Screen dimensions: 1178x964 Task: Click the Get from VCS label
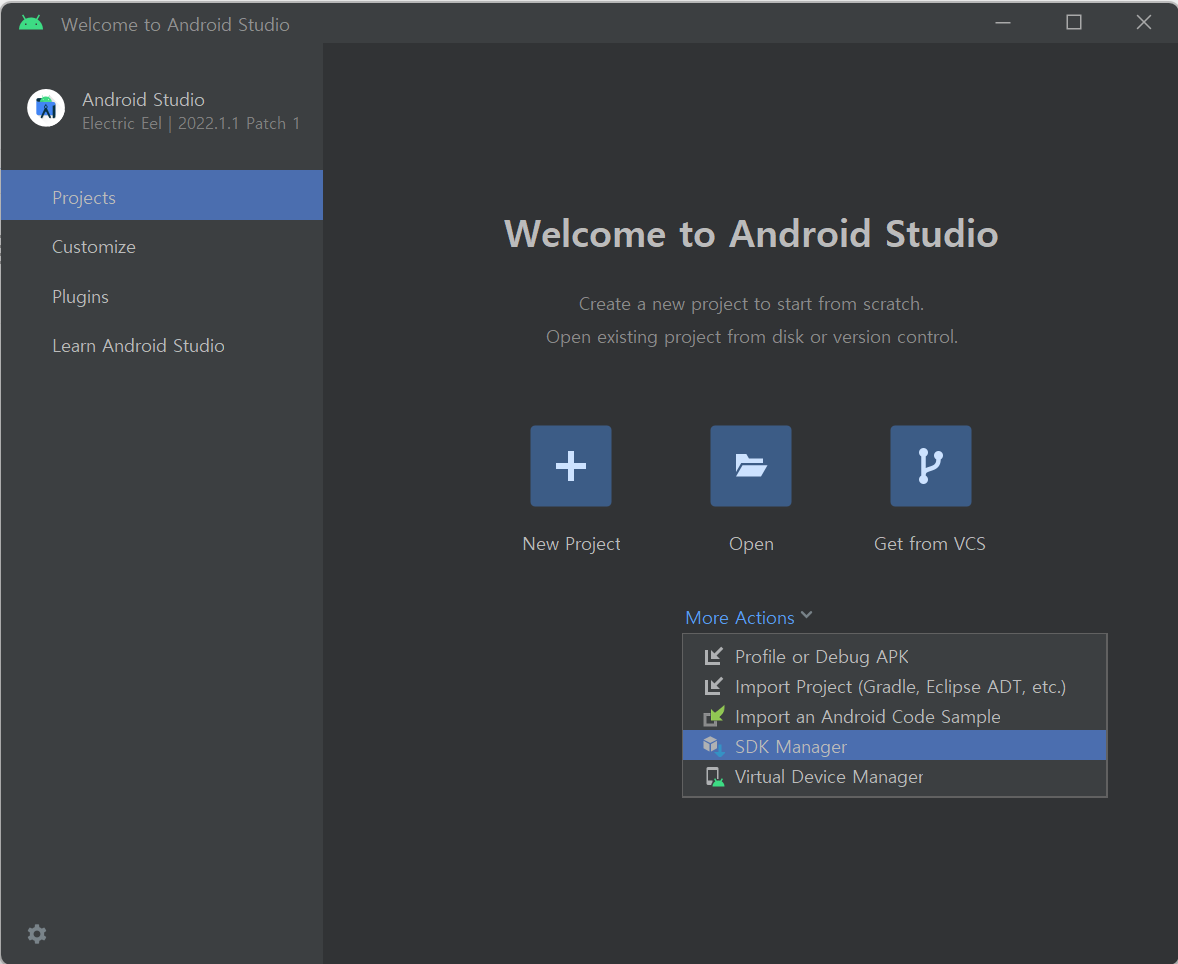[x=930, y=544]
